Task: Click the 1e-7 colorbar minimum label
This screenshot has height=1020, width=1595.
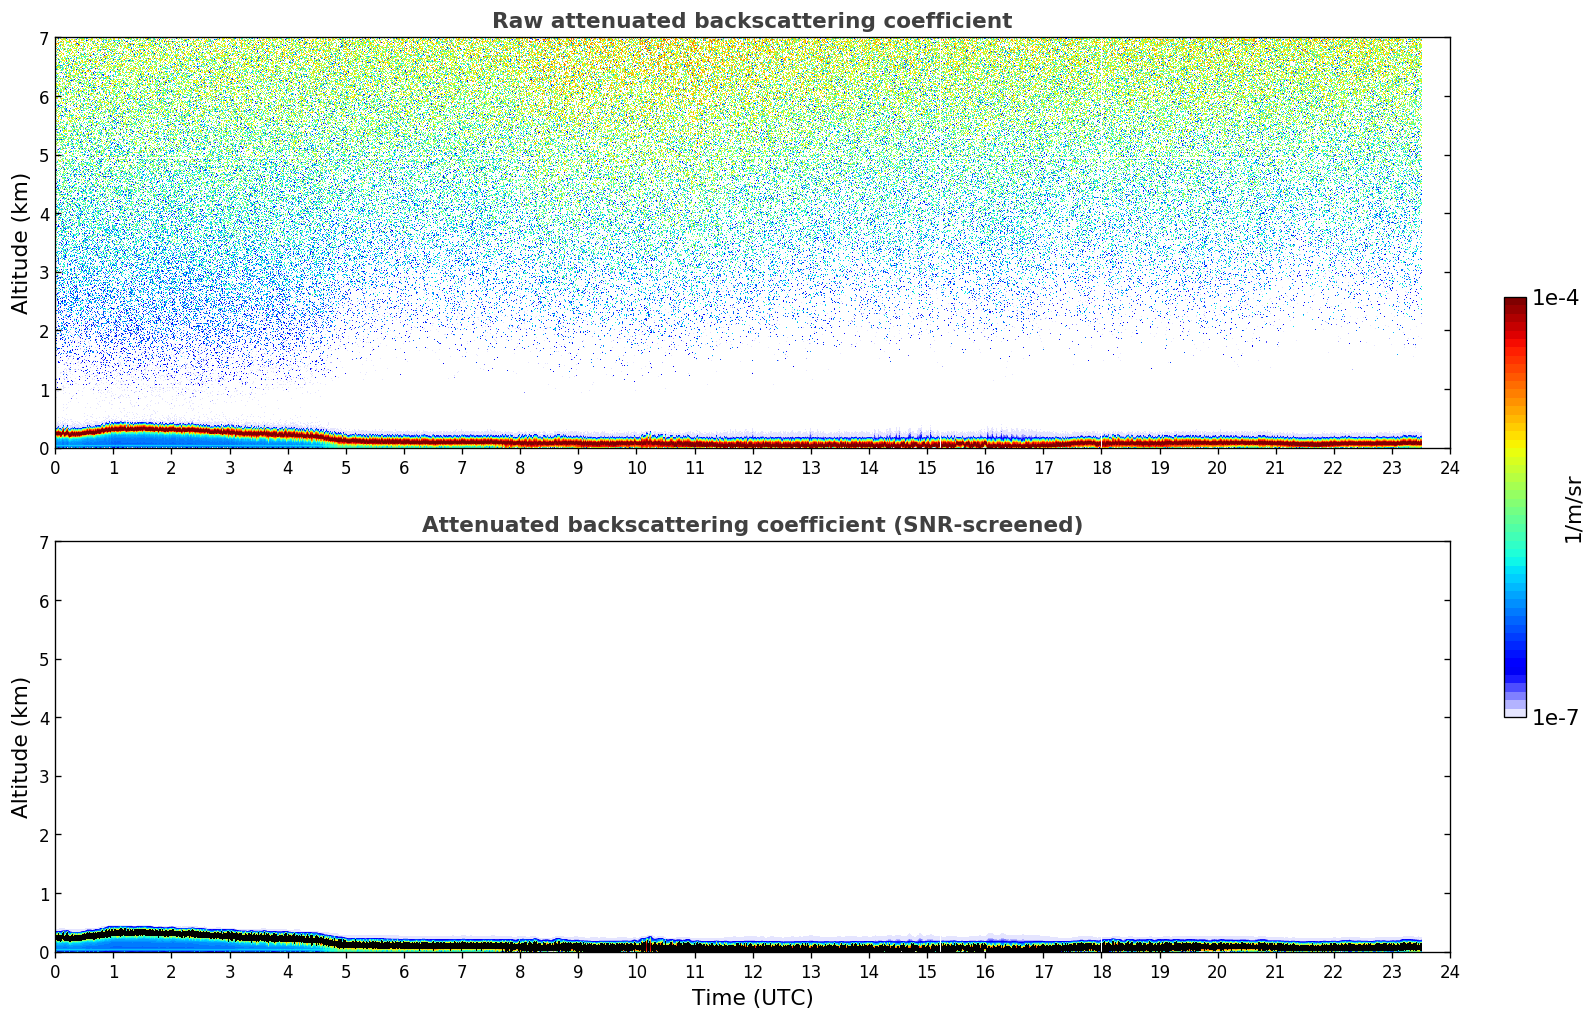Action: tap(1555, 718)
